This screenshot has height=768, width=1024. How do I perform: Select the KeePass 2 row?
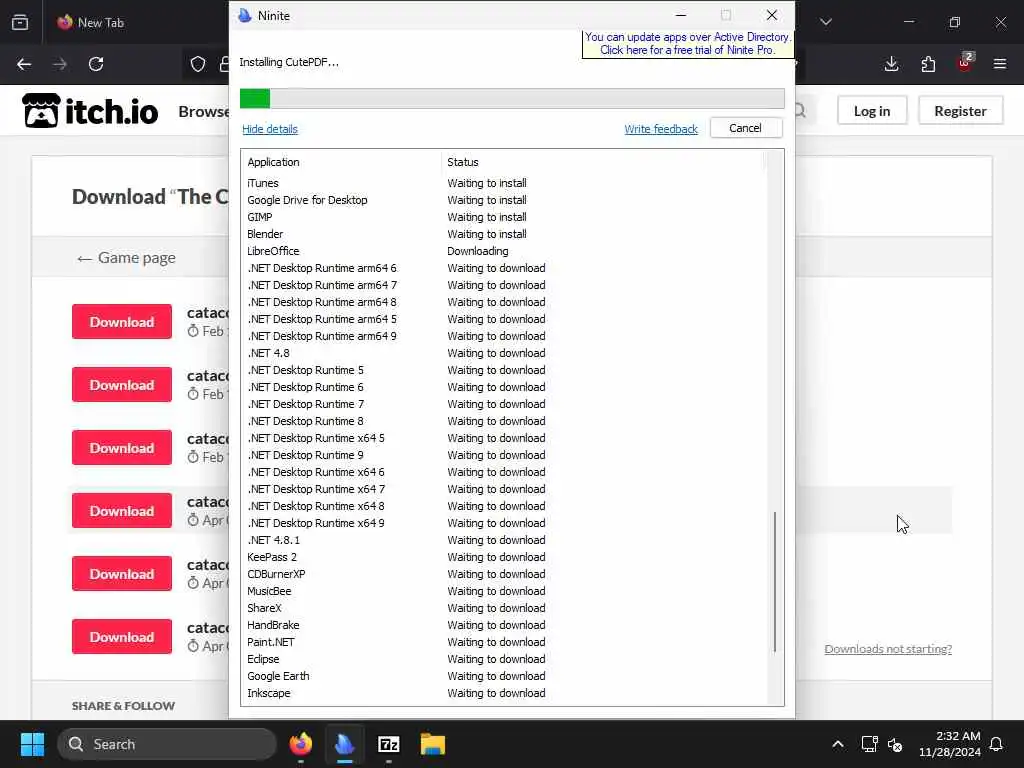tap(504, 557)
